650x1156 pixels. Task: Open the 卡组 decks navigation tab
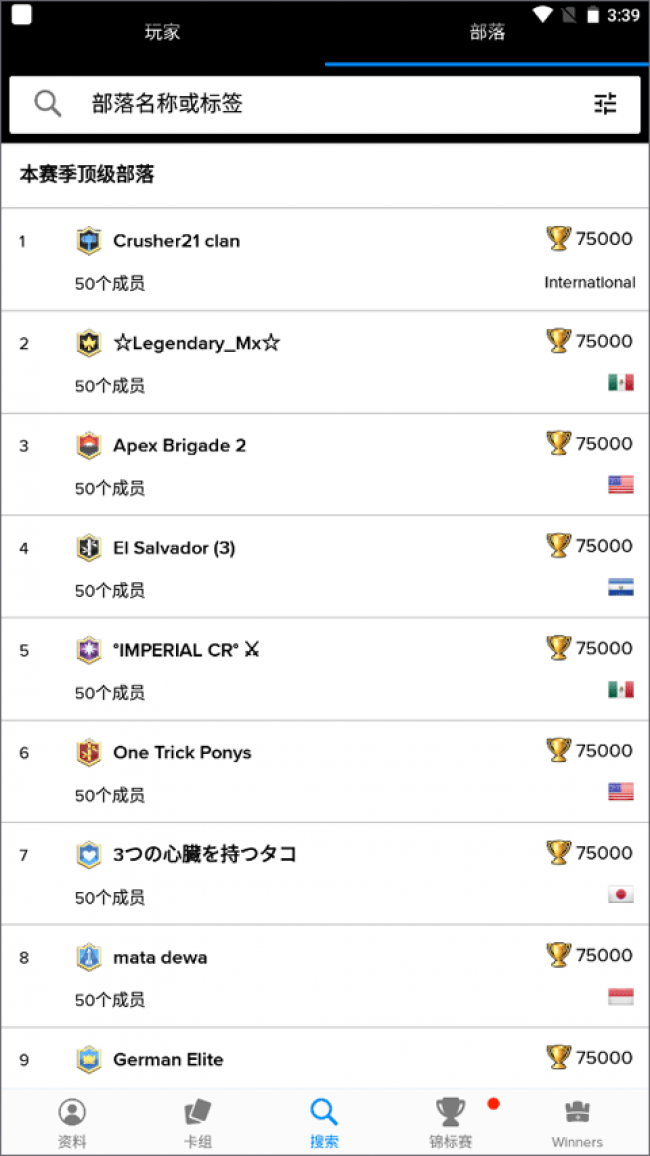tap(197, 1122)
